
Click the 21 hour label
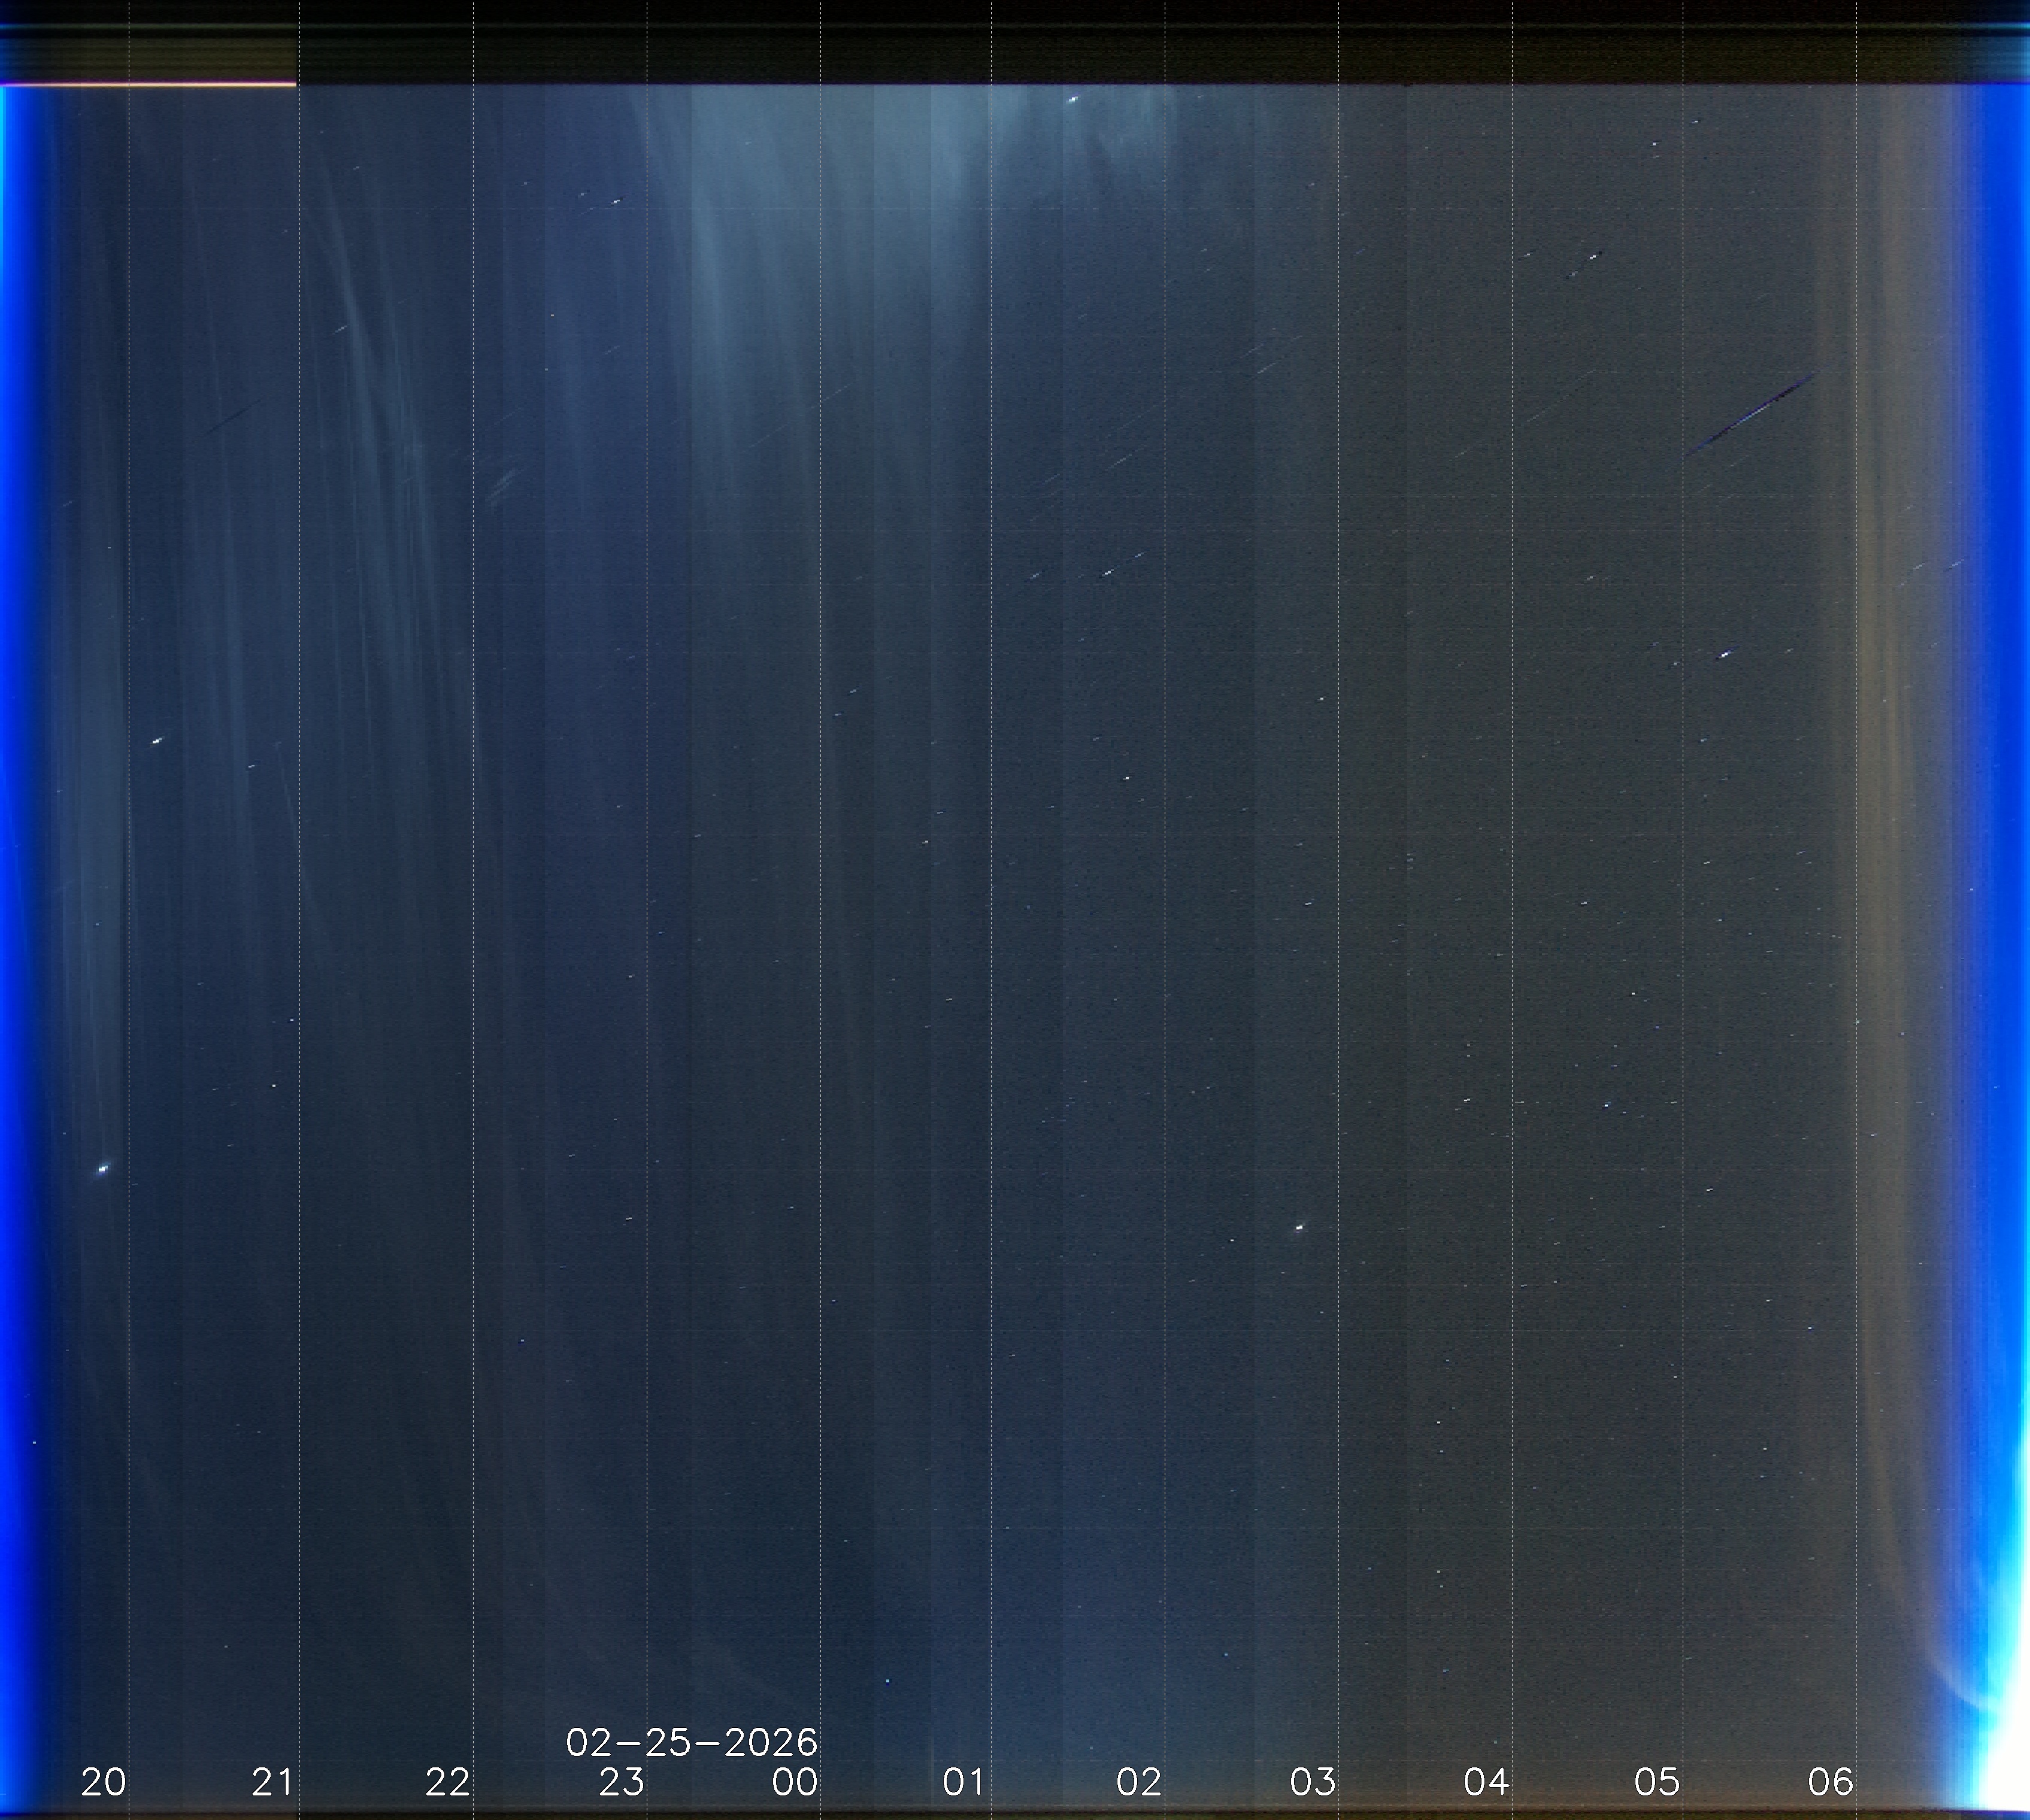(x=273, y=1781)
